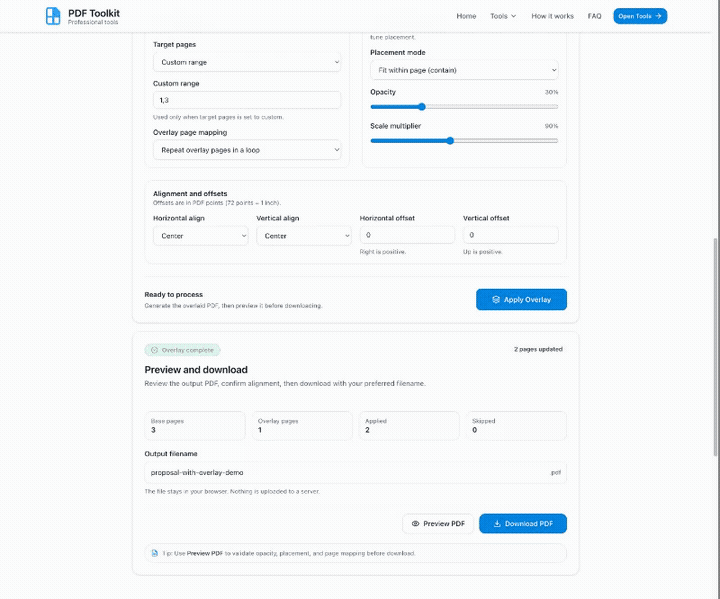Open the How it works page

(x=552, y=16)
